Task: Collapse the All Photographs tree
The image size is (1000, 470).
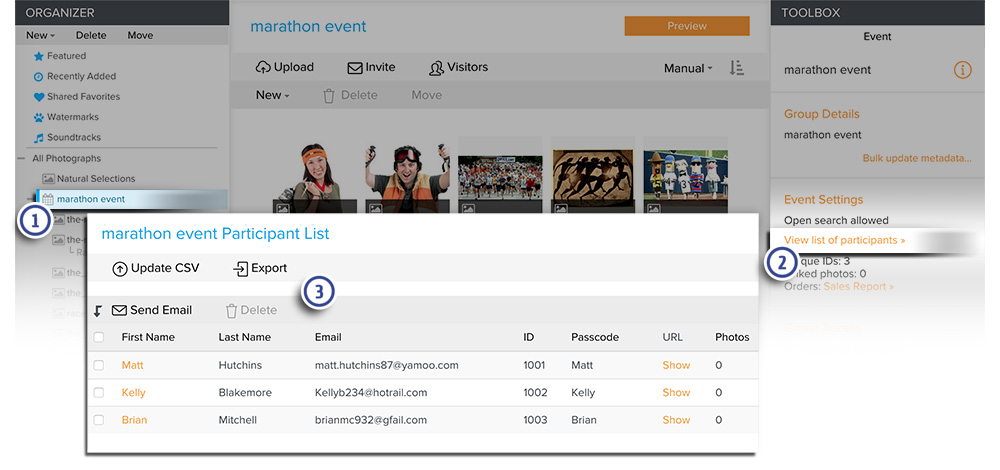Action: tap(20, 159)
